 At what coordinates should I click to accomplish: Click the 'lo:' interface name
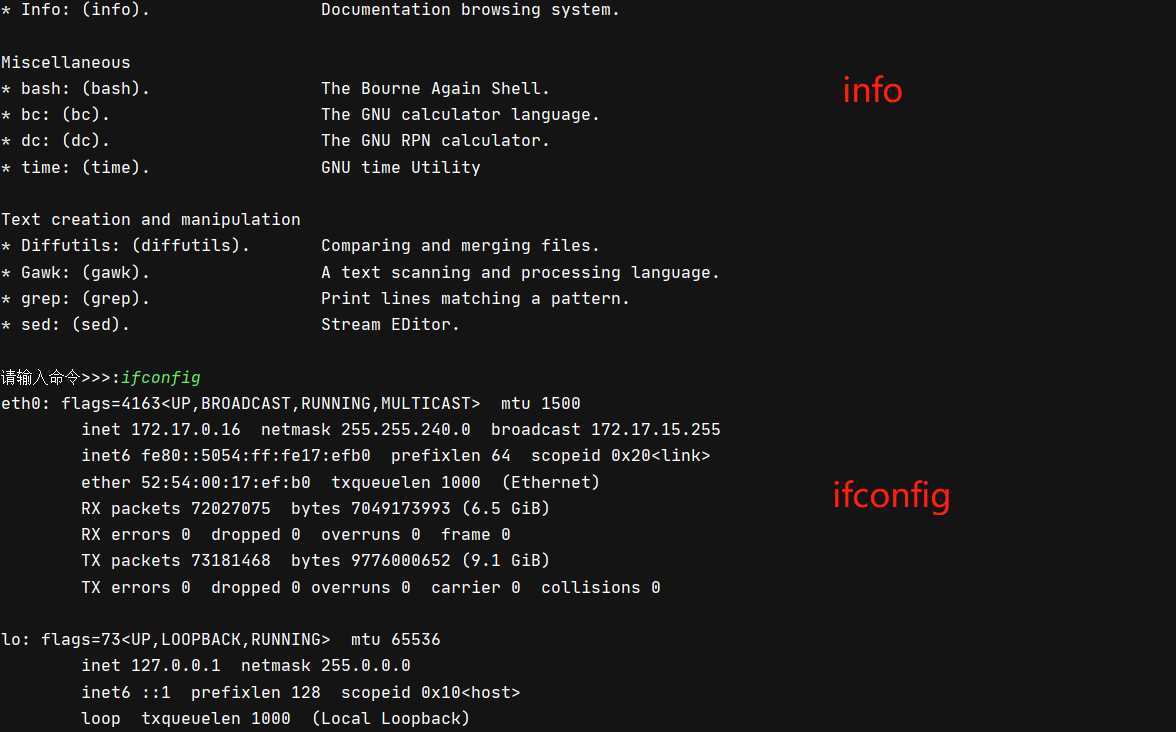(15, 640)
